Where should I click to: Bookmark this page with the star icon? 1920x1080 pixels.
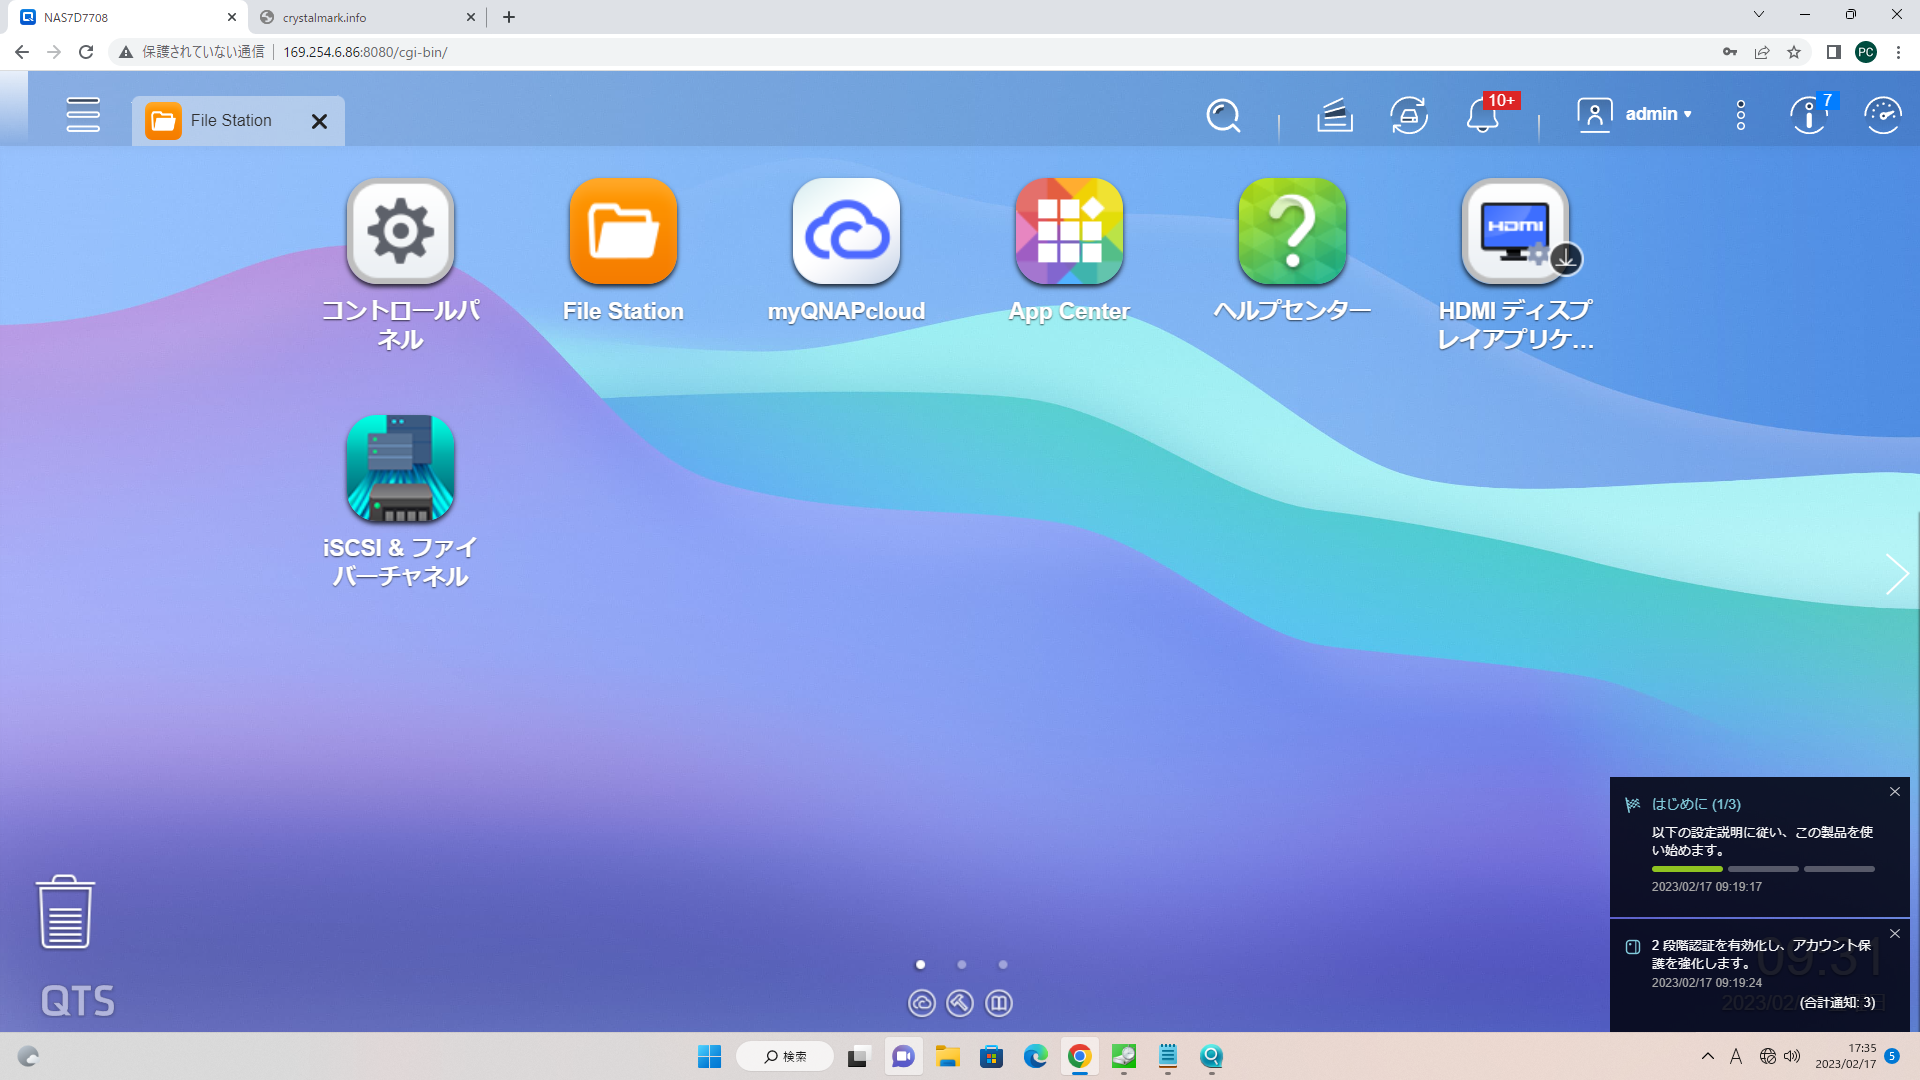[1794, 52]
